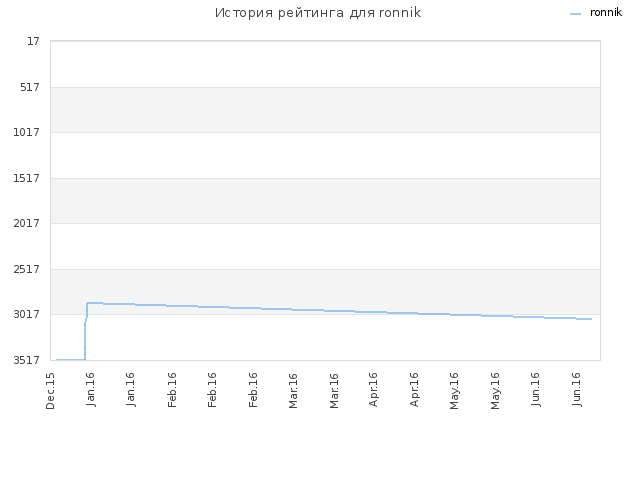Screen dimensions: 640x480
Task: Click the word История in the title
Action: click(244, 13)
